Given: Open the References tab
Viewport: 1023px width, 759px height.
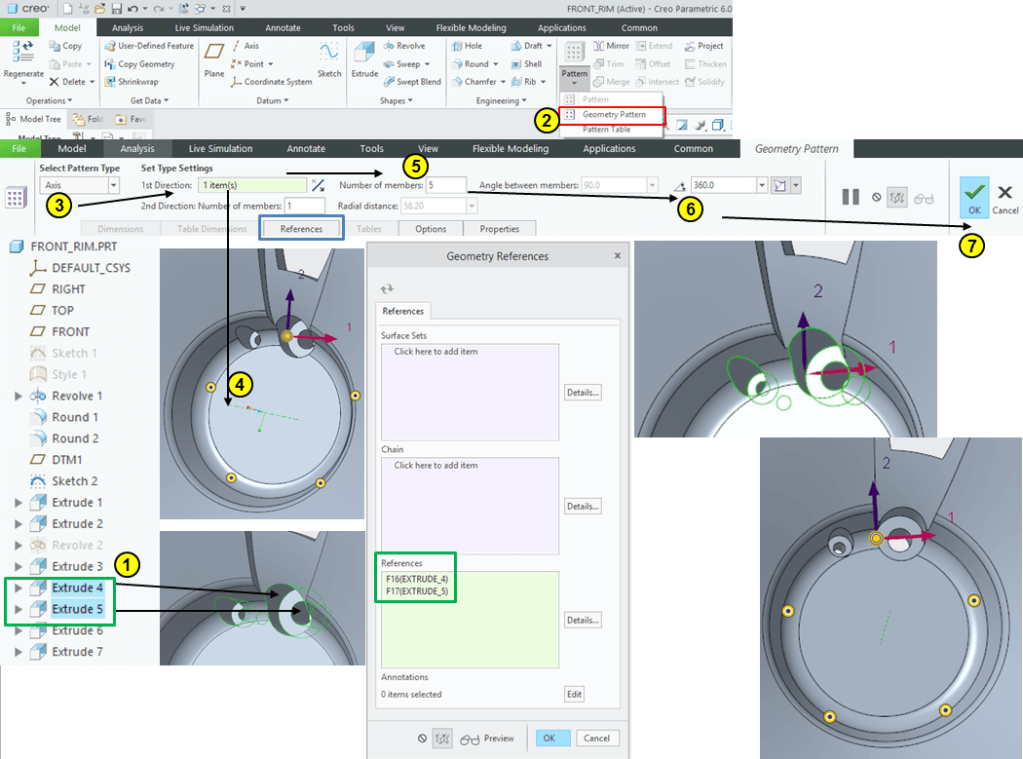Looking at the screenshot, I should tap(301, 229).
